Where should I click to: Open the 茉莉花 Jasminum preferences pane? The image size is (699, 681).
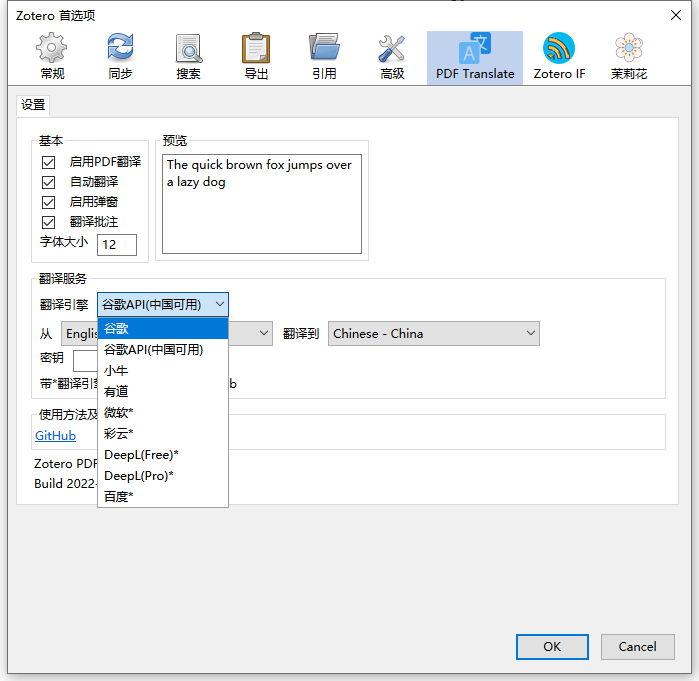tap(629, 57)
